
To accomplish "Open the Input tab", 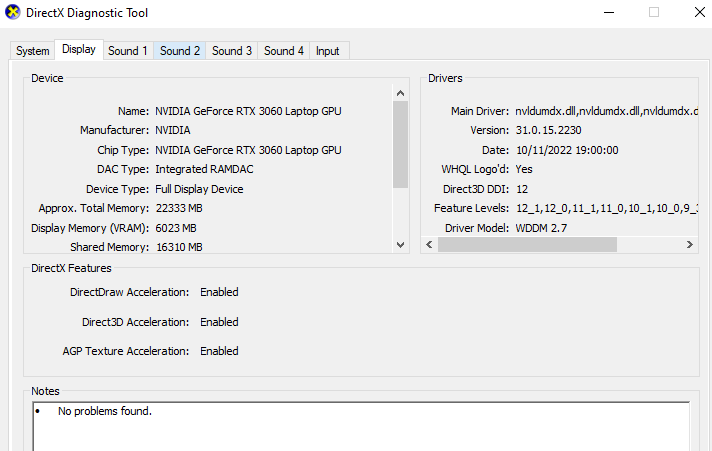I will [327, 51].
